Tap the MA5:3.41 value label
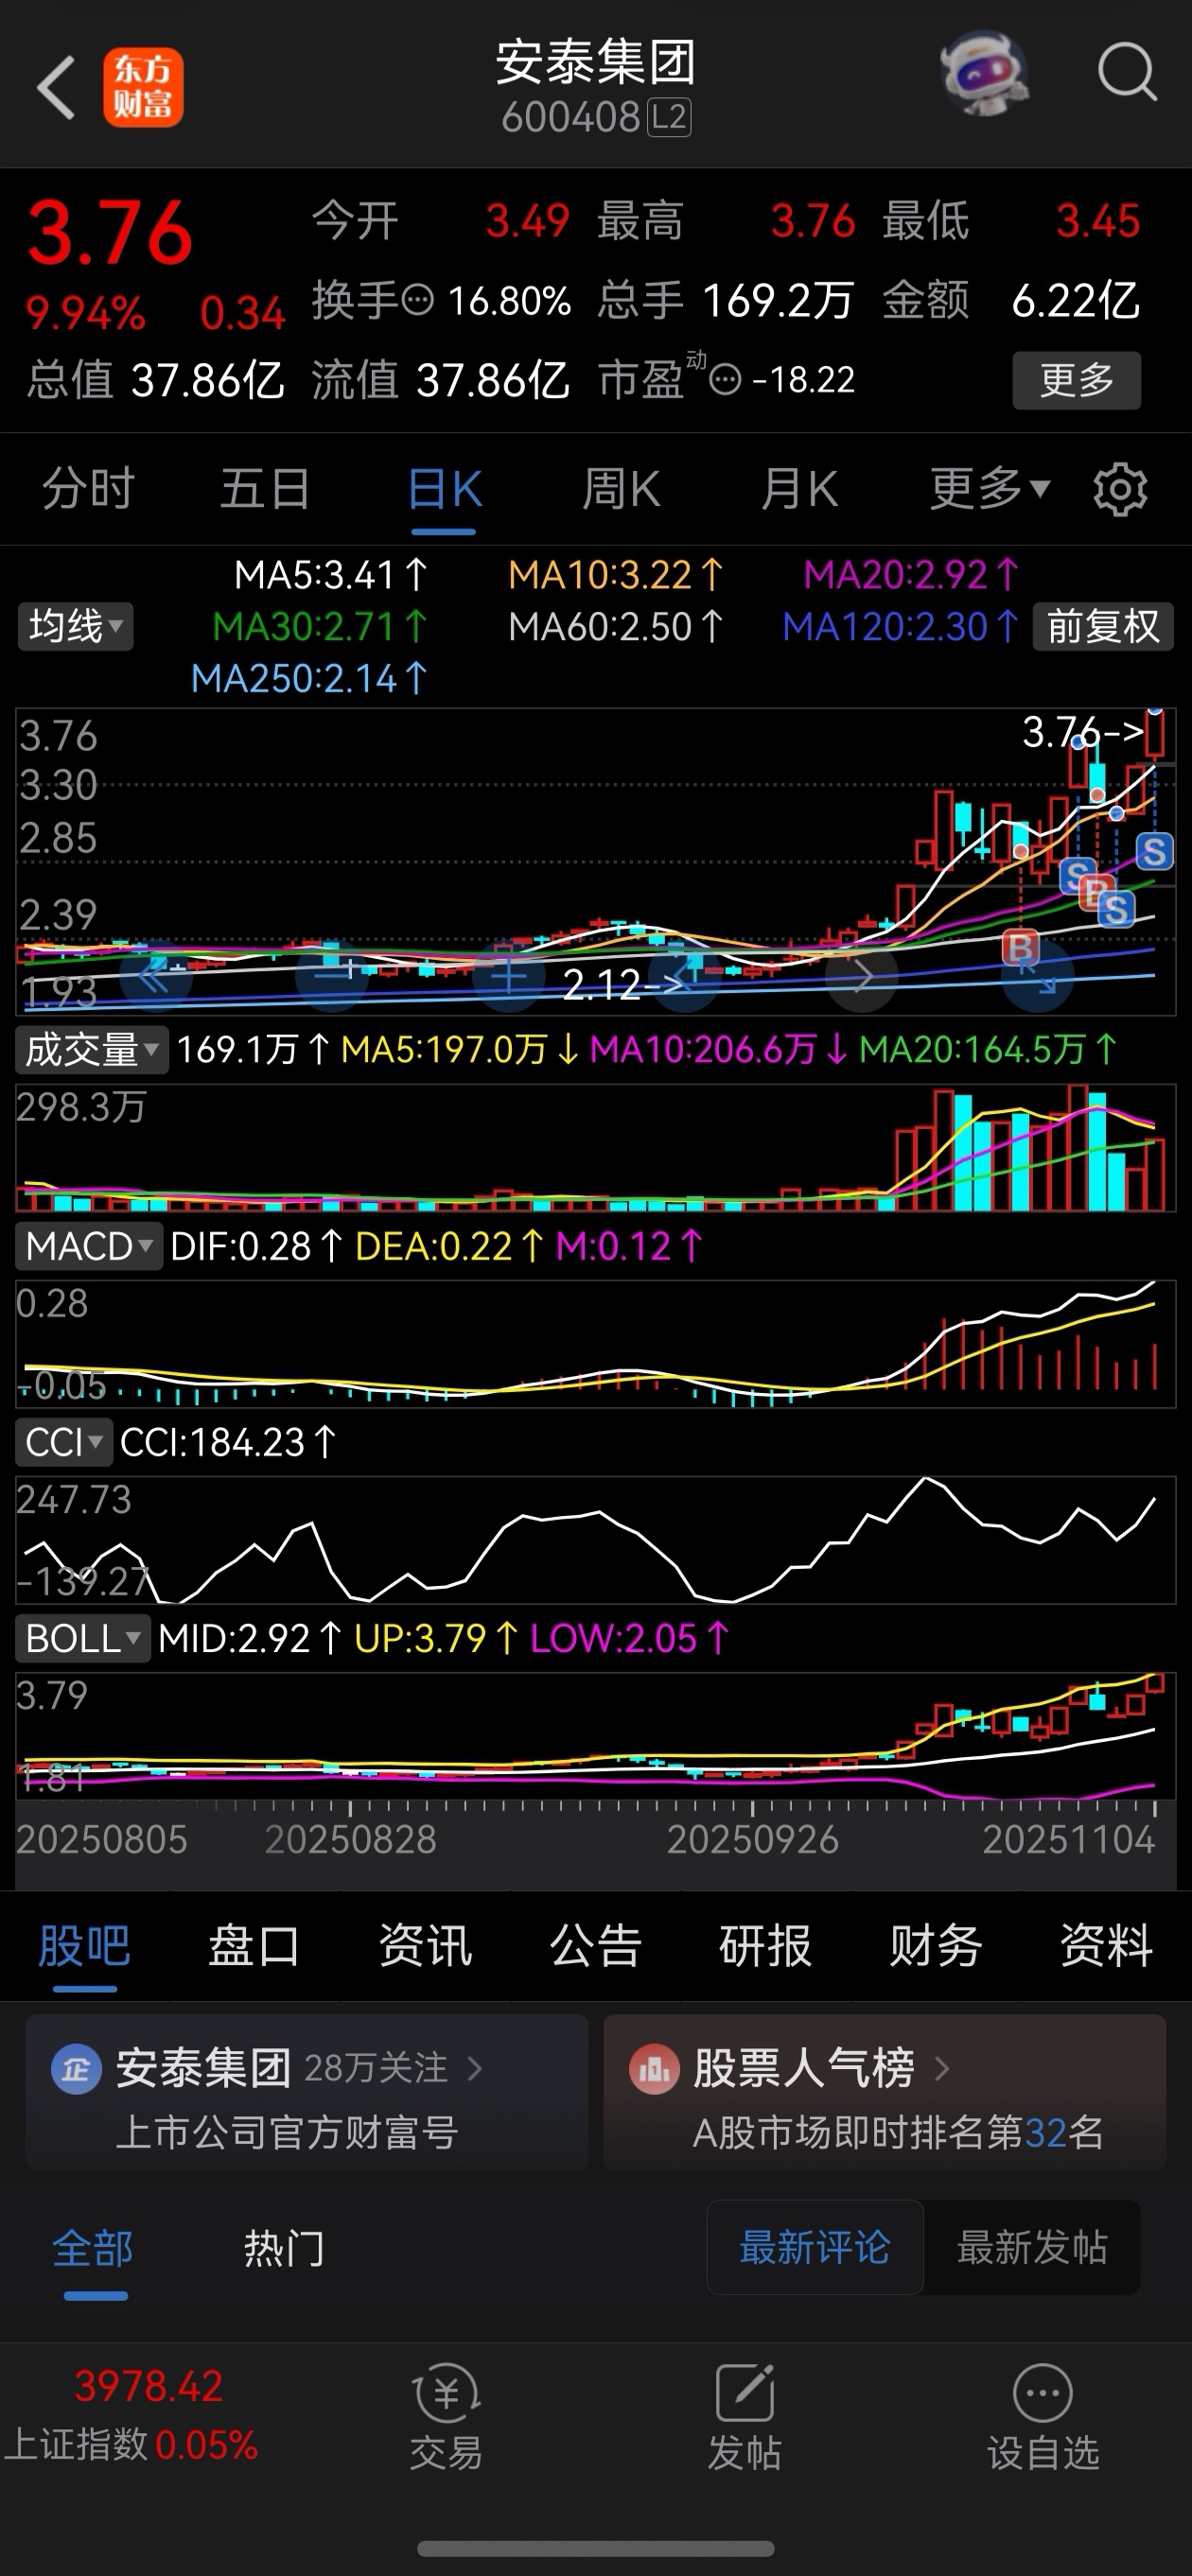The height and width of the screenshot is (2576, 1192). [331, 575]
